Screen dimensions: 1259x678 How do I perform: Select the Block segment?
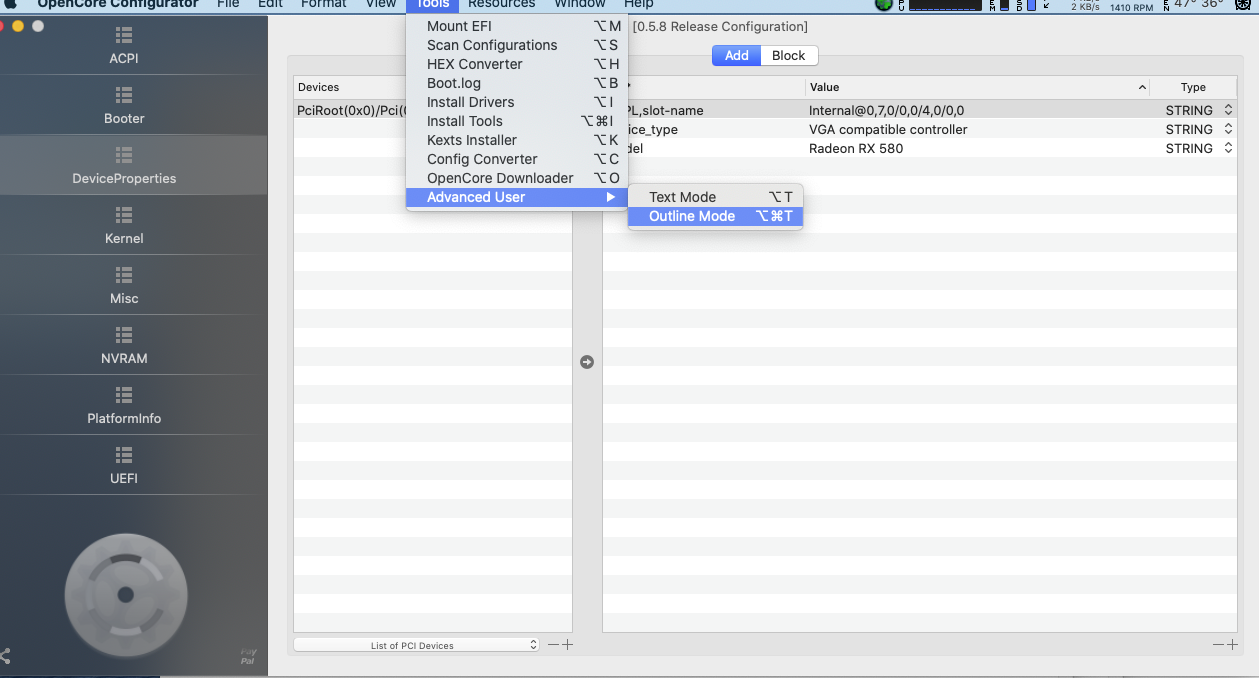pyautogui.click(x=789, y=56)
